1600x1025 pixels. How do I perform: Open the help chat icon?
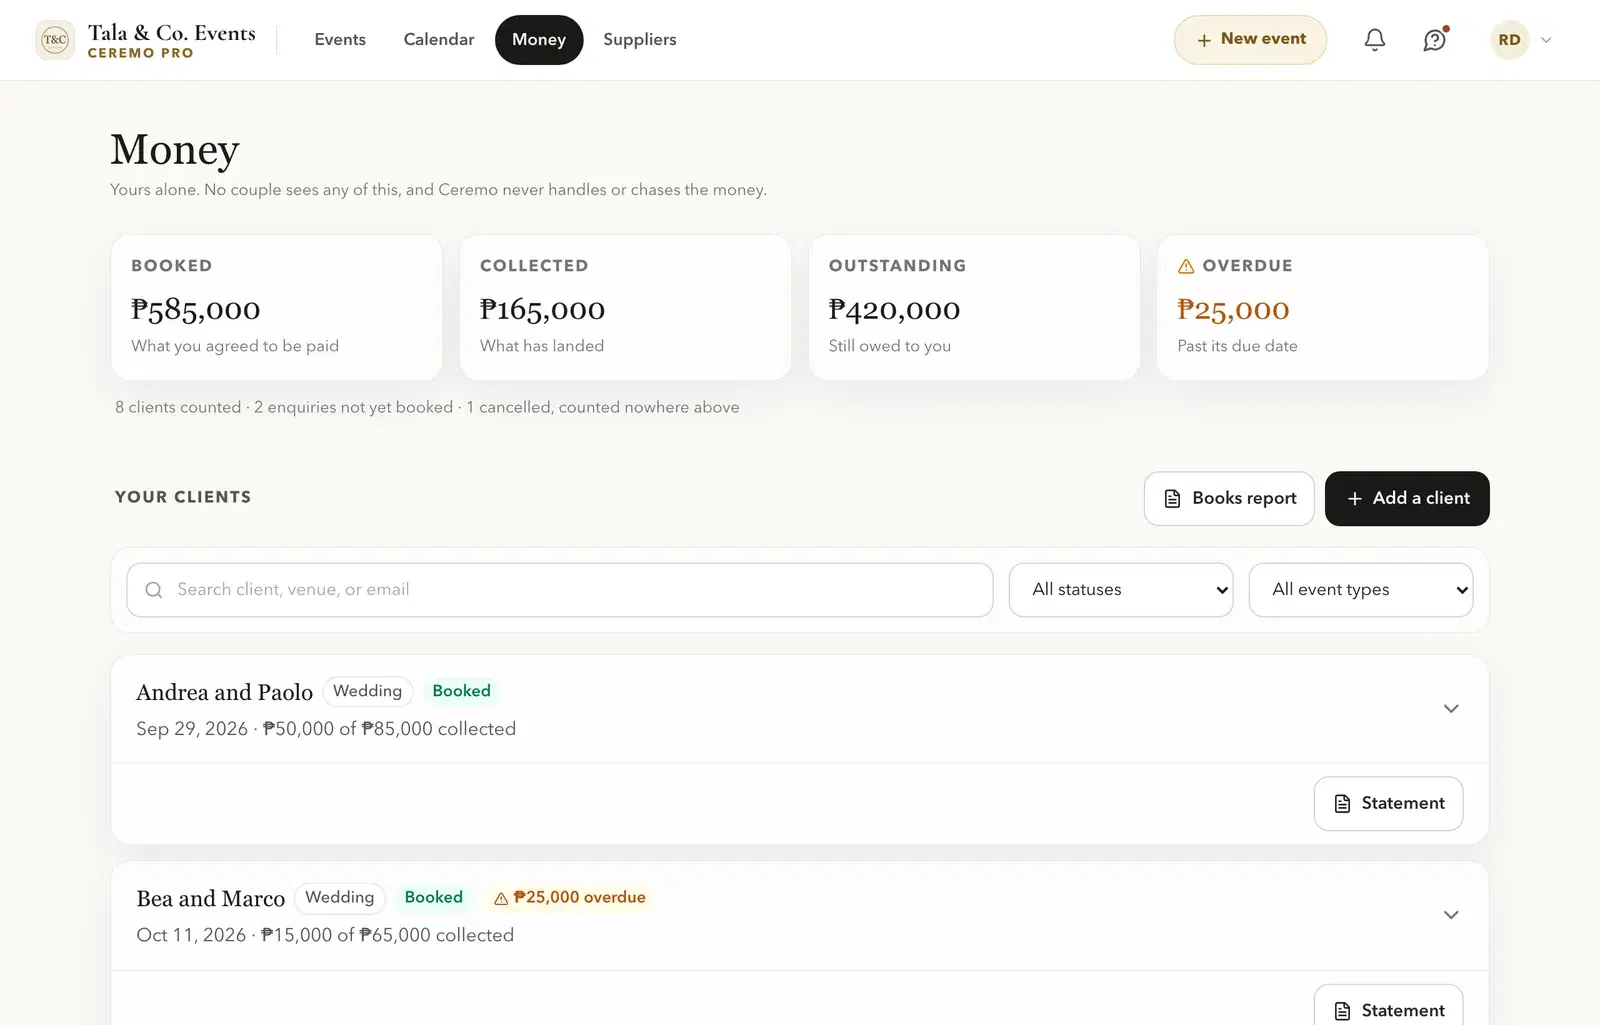pyautogui.click(x=1435, y=40)
